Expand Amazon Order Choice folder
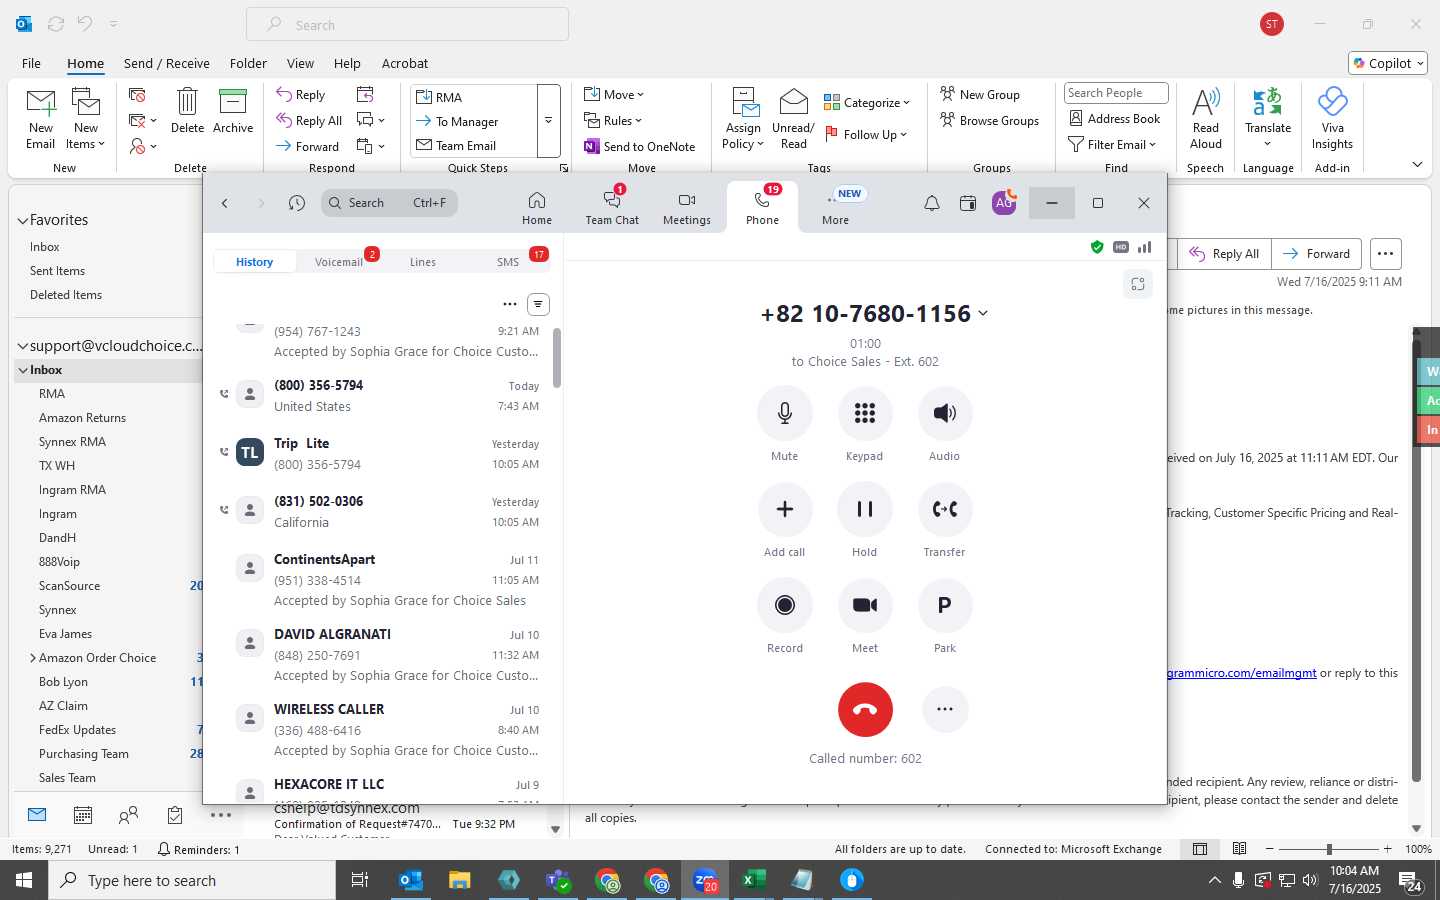Image resolution: width=1440 pixels, height=900 pixels. click(33, 658)
